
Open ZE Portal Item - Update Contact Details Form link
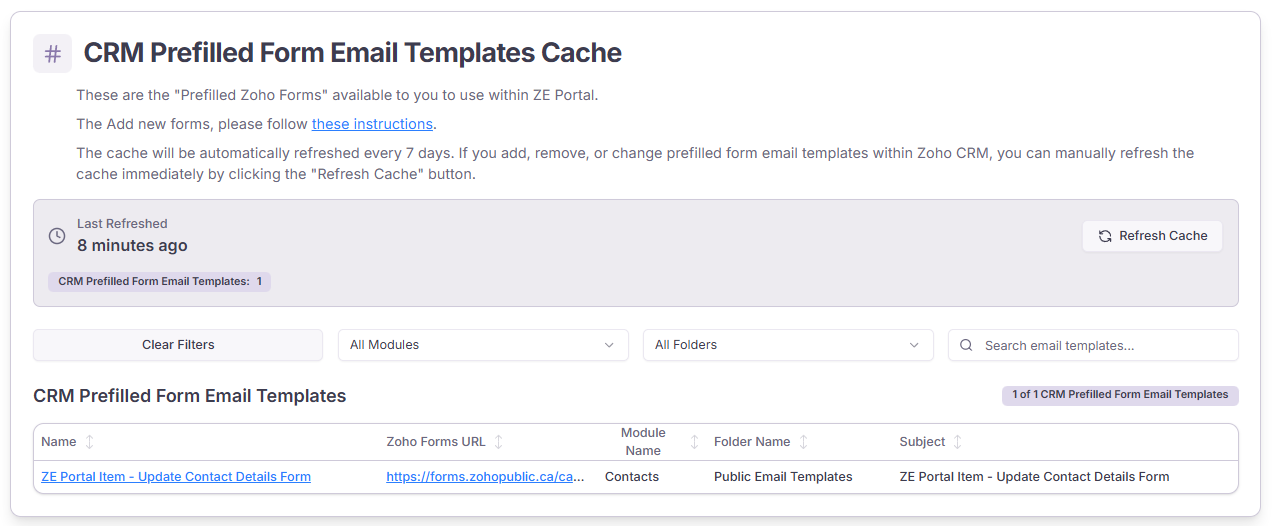pyautogui.click(x=176, y=477)
